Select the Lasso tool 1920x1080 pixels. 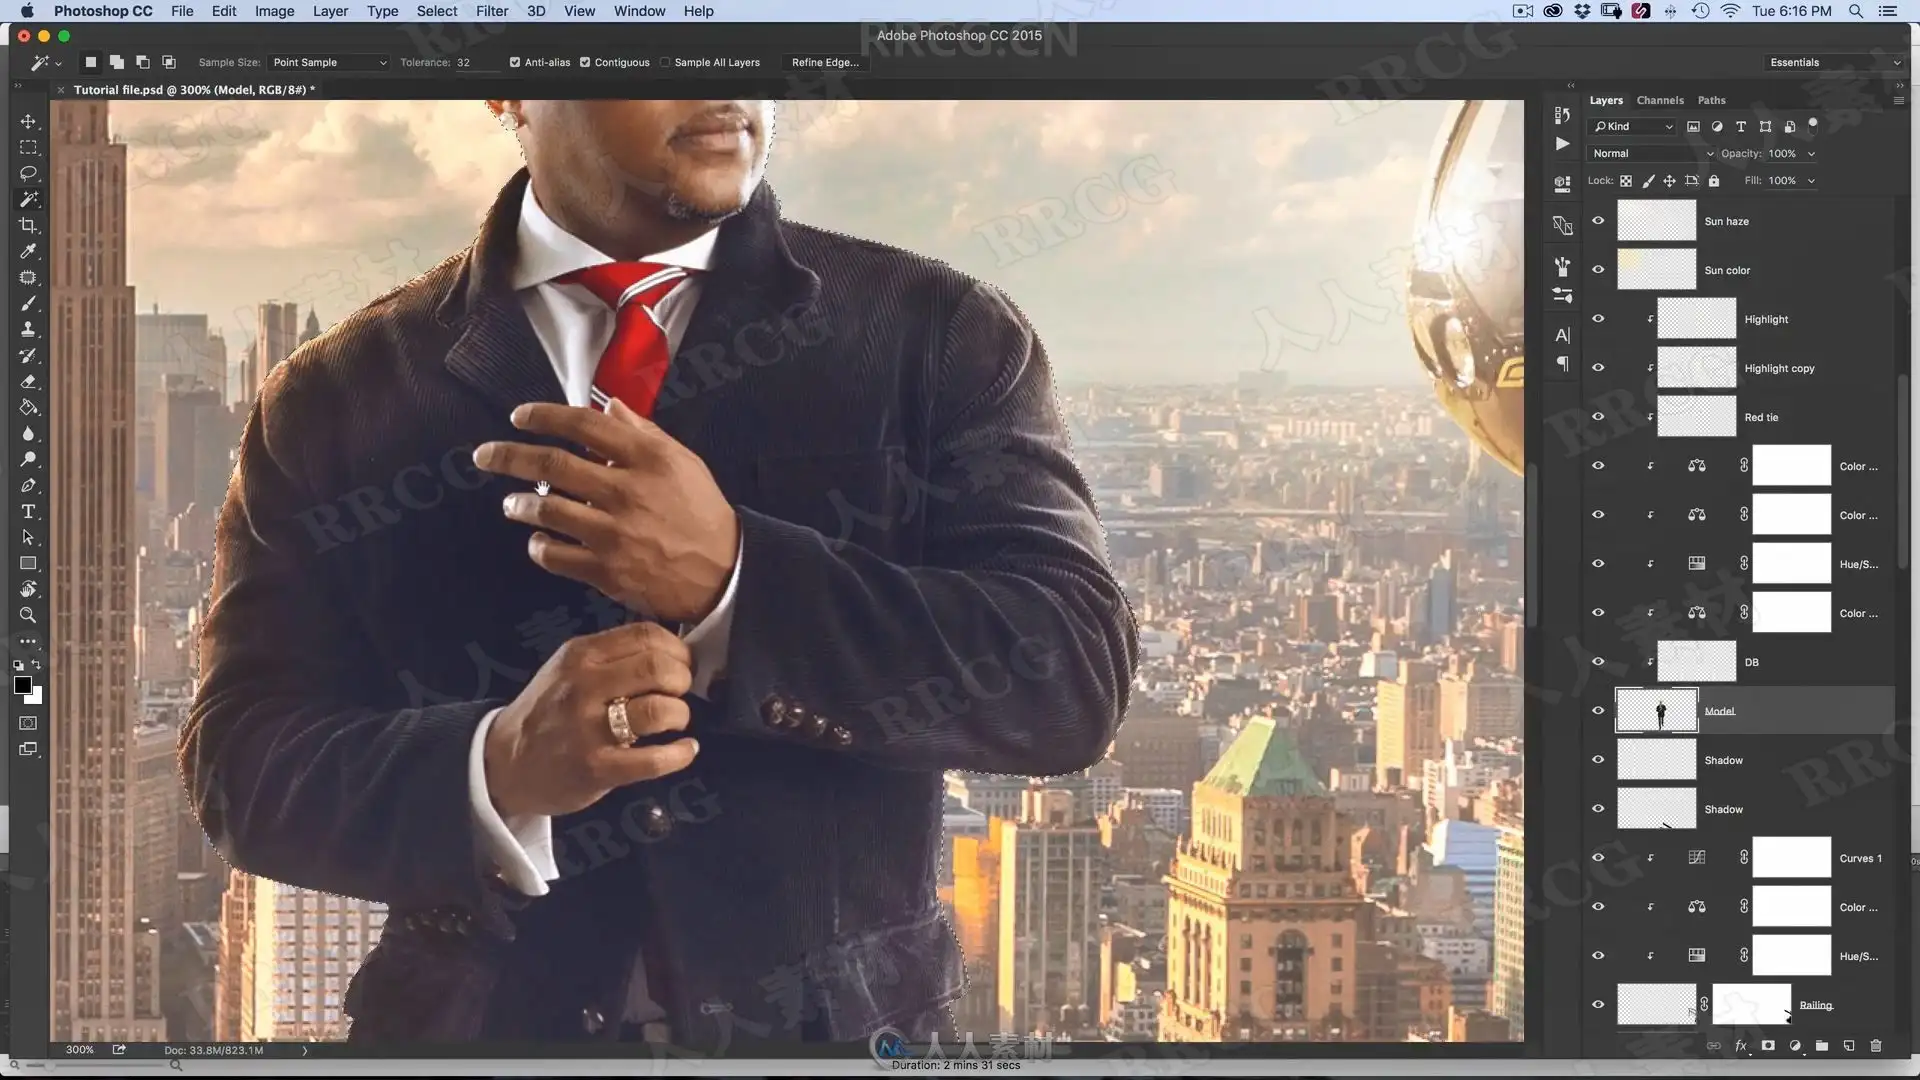[28, 174]
